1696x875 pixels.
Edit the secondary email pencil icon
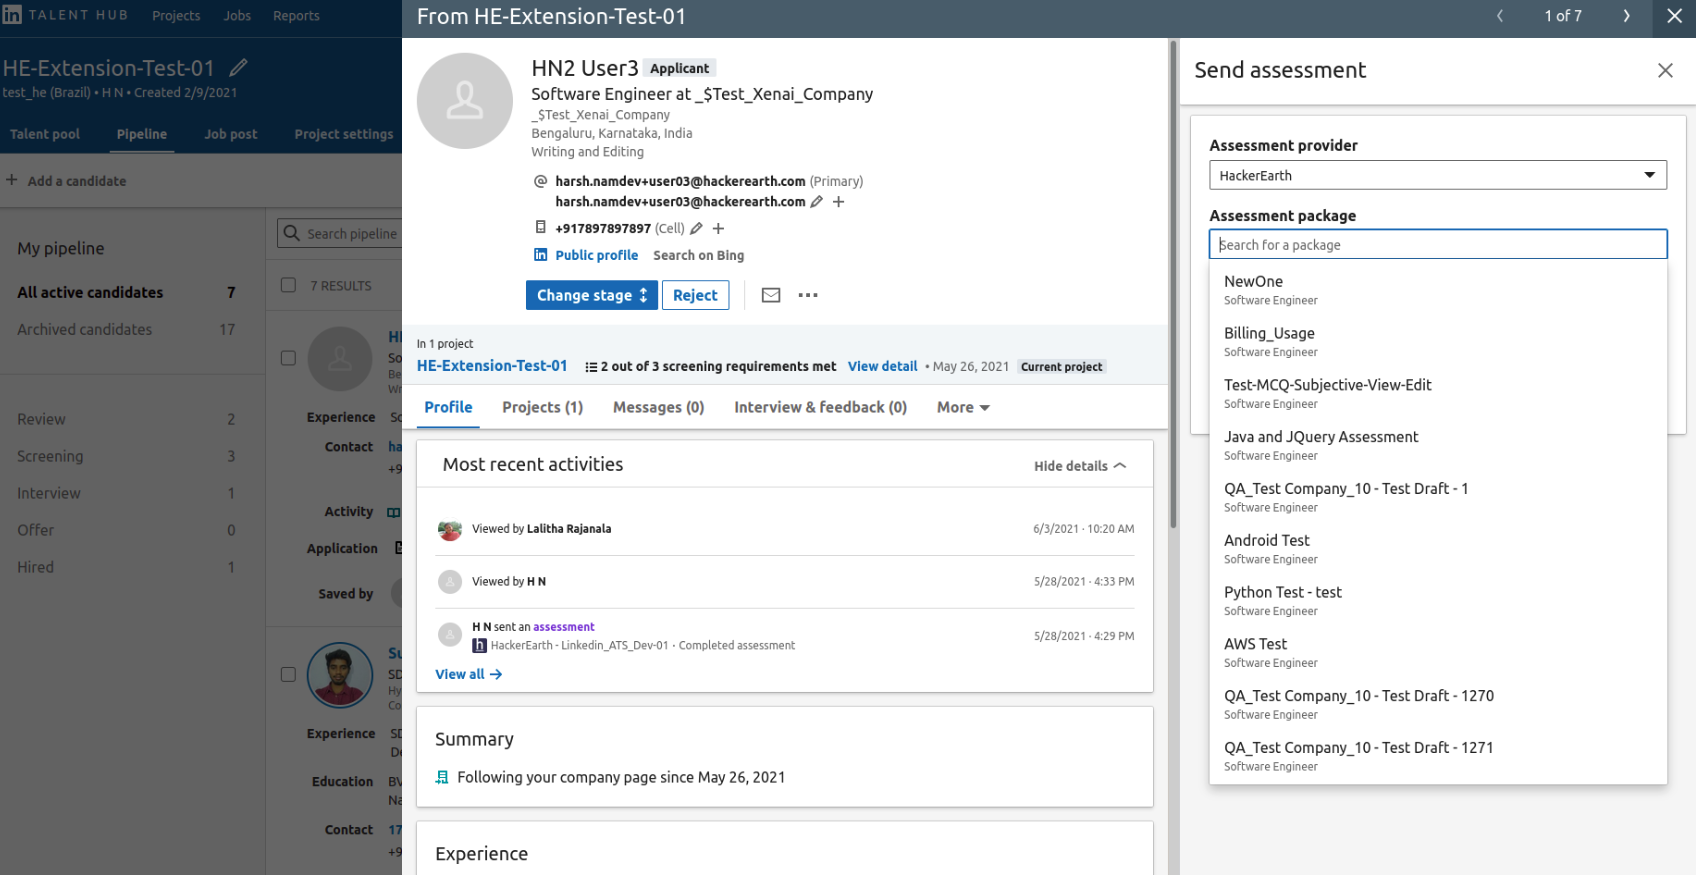(x=816, y=202)
